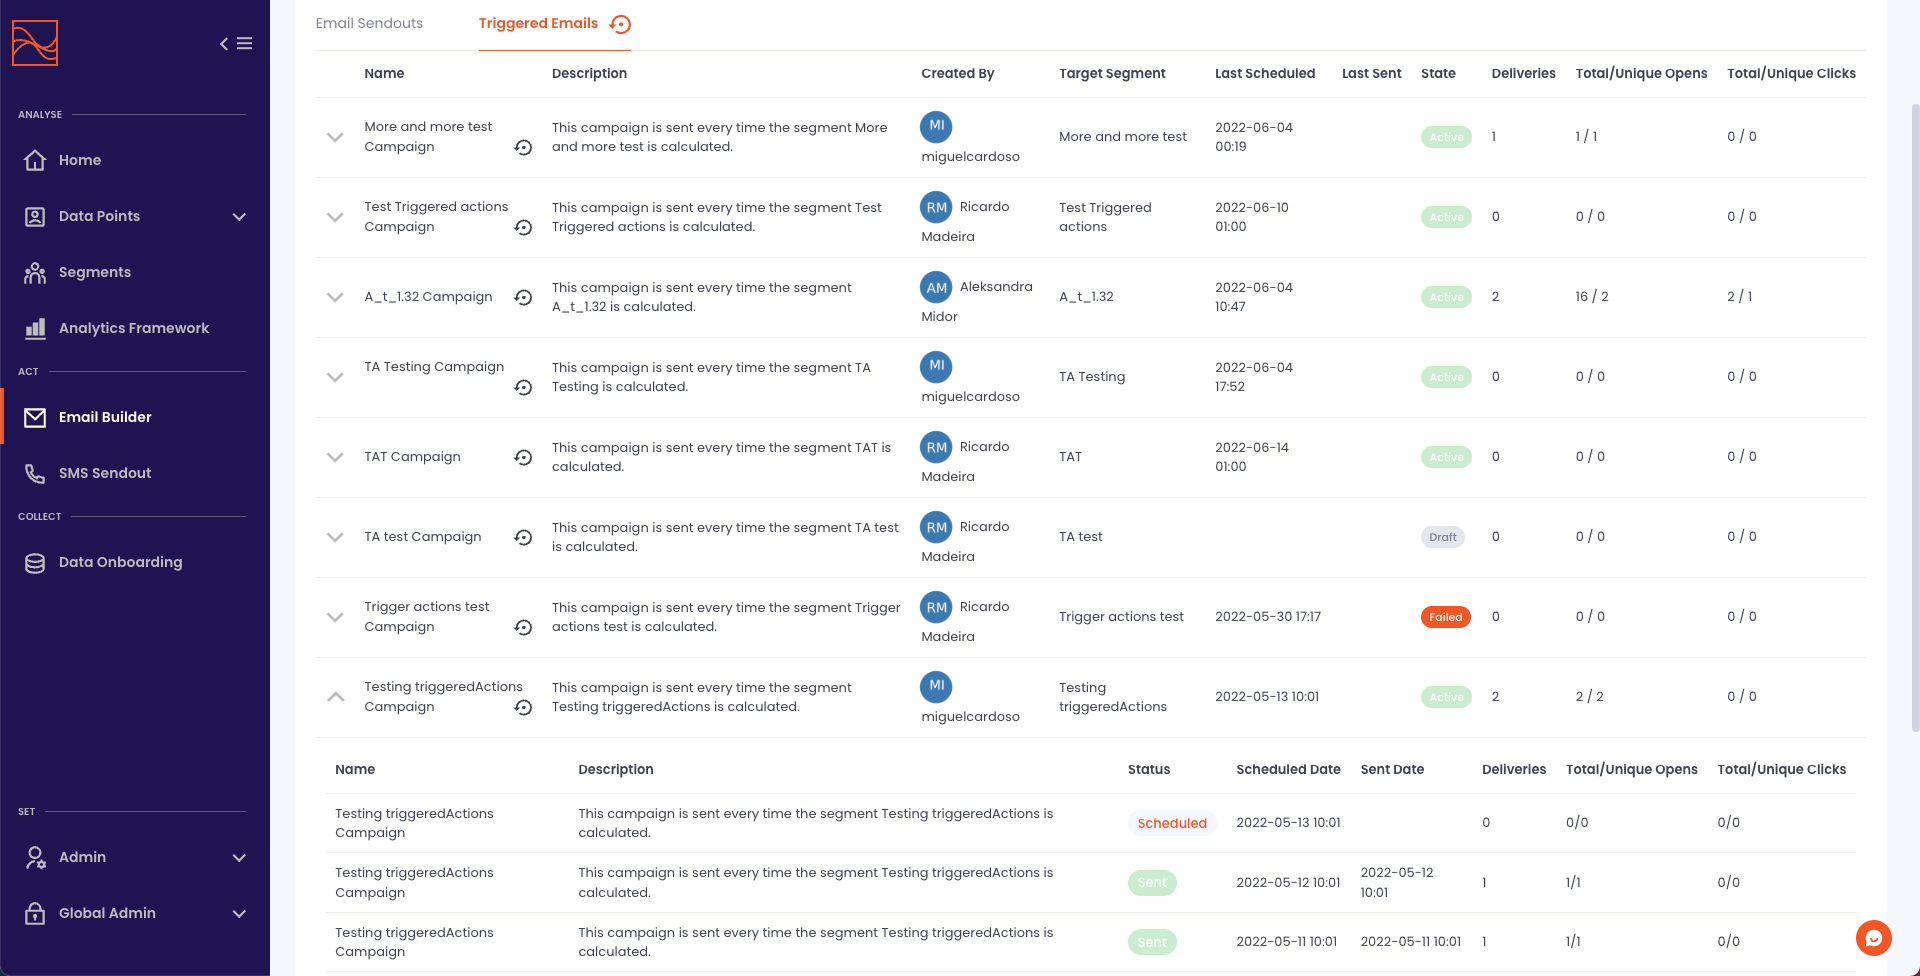Image resolution: width=1920 pixels, height=976 pixels.
Task: Expand TAT Campaign row
Action: (x=335, y=457)
